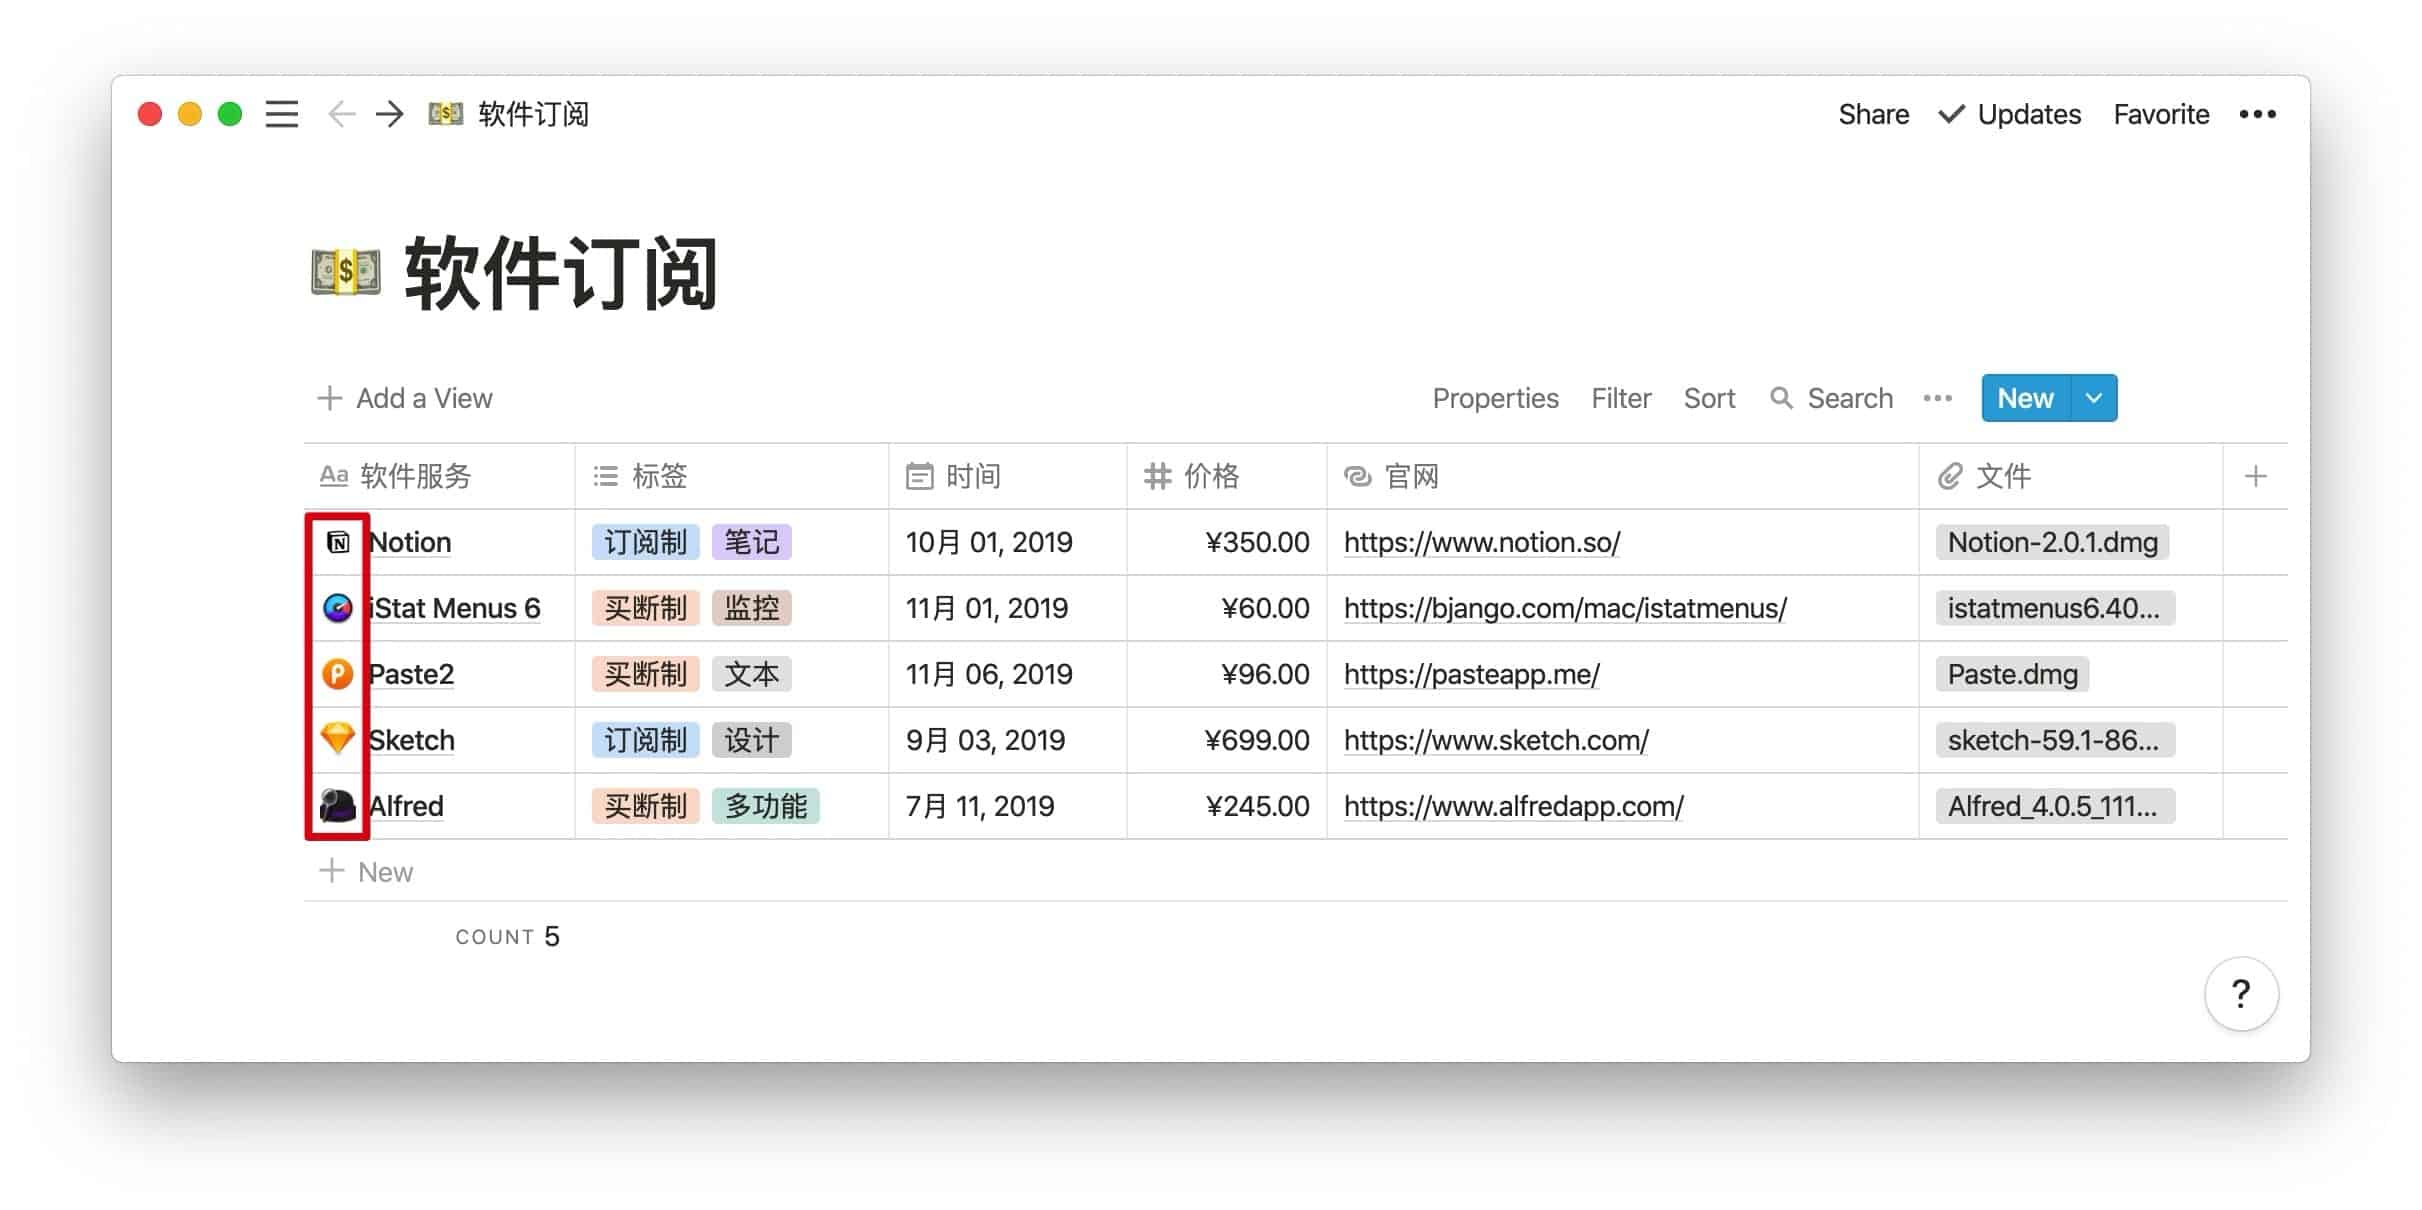Open the bjango.com istatmenus link
Image resolution: width=2422 pixels, height=1210 pixels.
coord(1565,608)
